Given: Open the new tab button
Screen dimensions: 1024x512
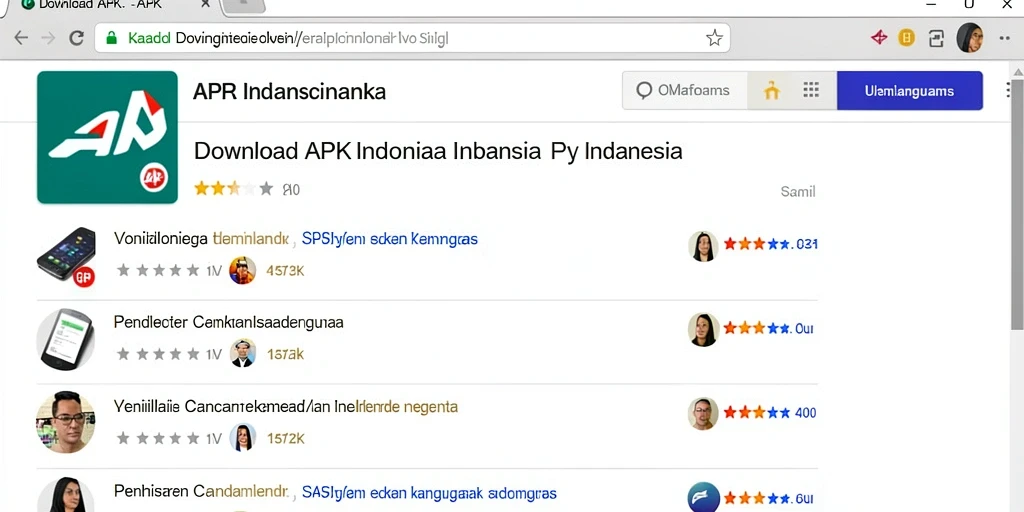Looking at the screenshot, I should tap(244, 6).
